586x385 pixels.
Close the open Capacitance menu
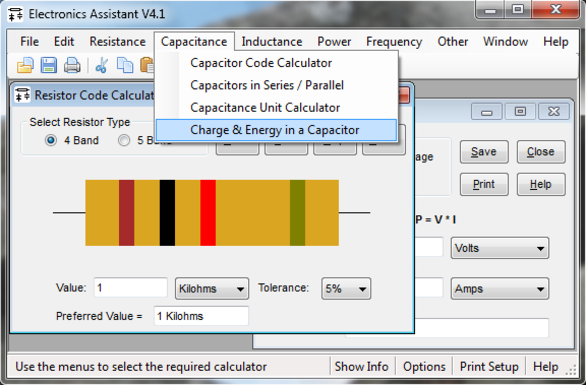tap(194, 41)
